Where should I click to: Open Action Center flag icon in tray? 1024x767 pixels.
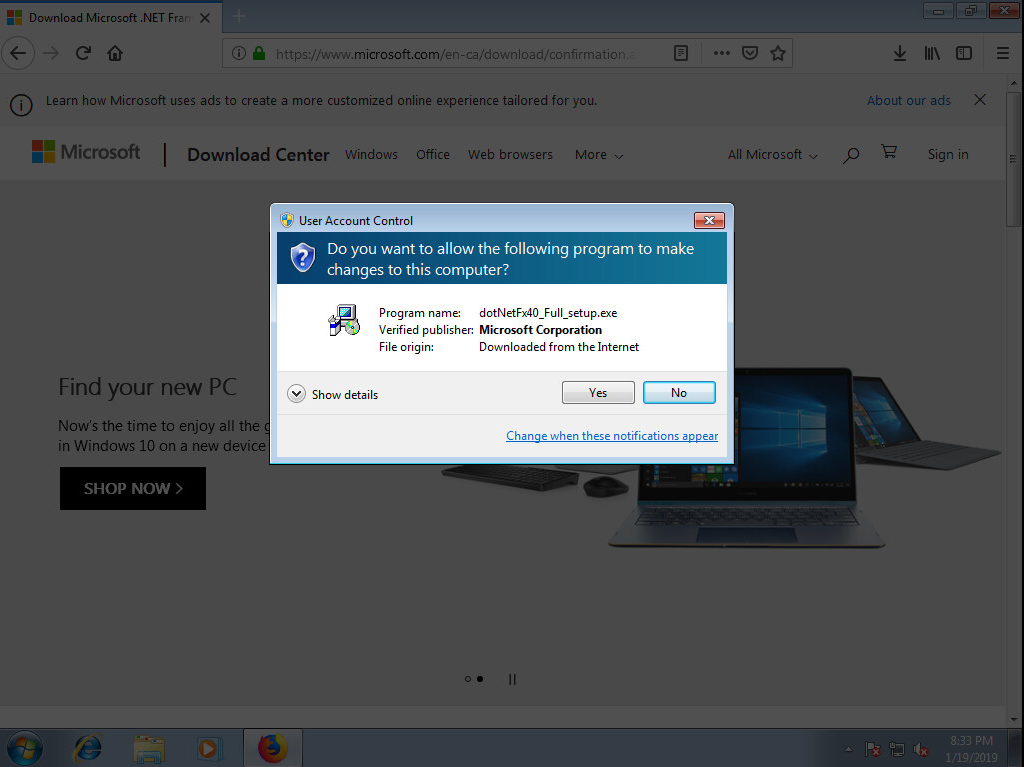[x=872, y=749]
